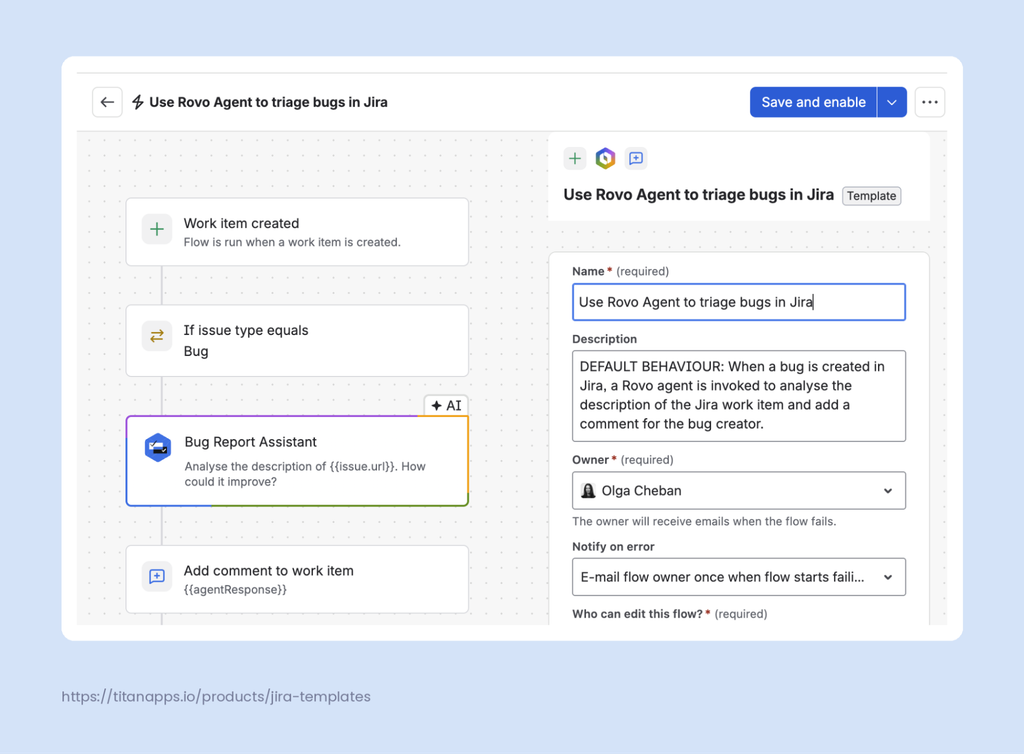The width and height of the screenshot is (1024, 754).
Task: Click the back arrow button
Action: pos(107,102)
